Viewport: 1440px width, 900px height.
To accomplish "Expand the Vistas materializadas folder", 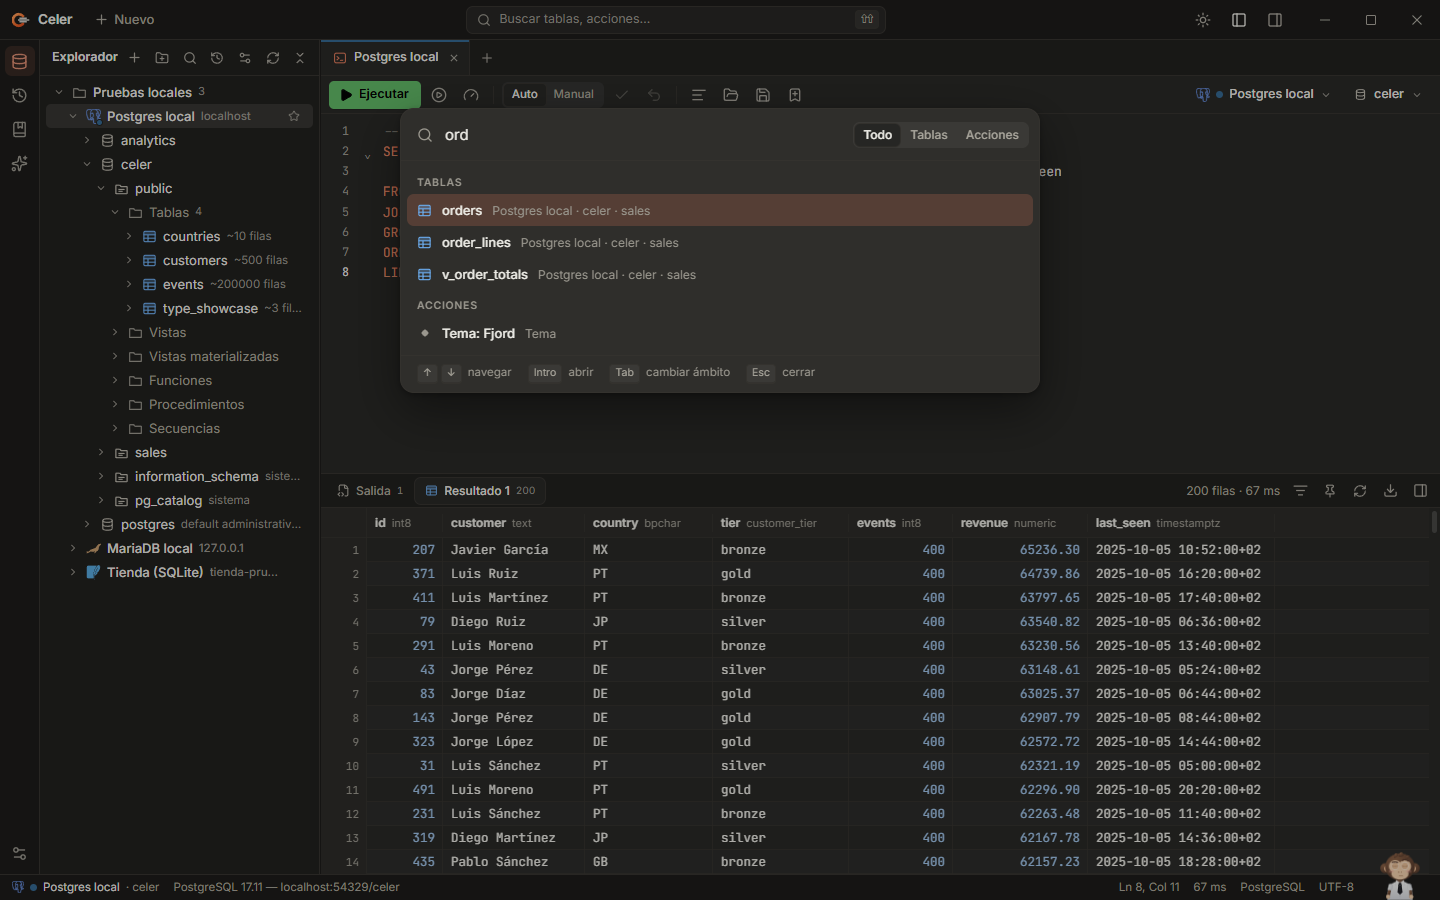I will [x=115, y=356].
